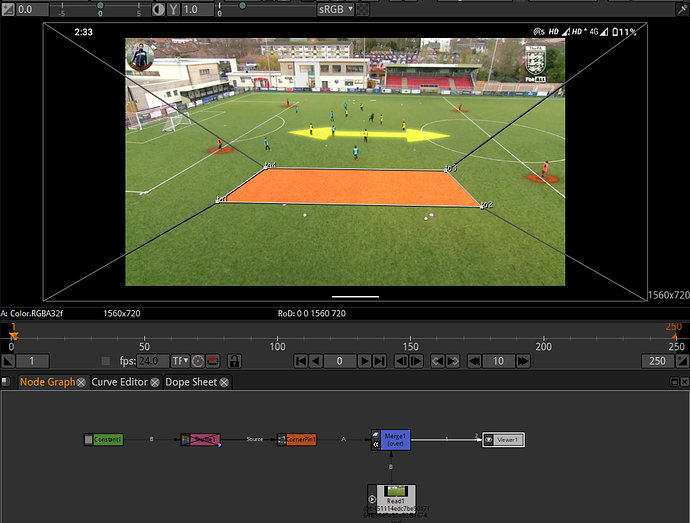Open the pane menu icon left of Node Graph
690x523 pixels.
[8, 382]
